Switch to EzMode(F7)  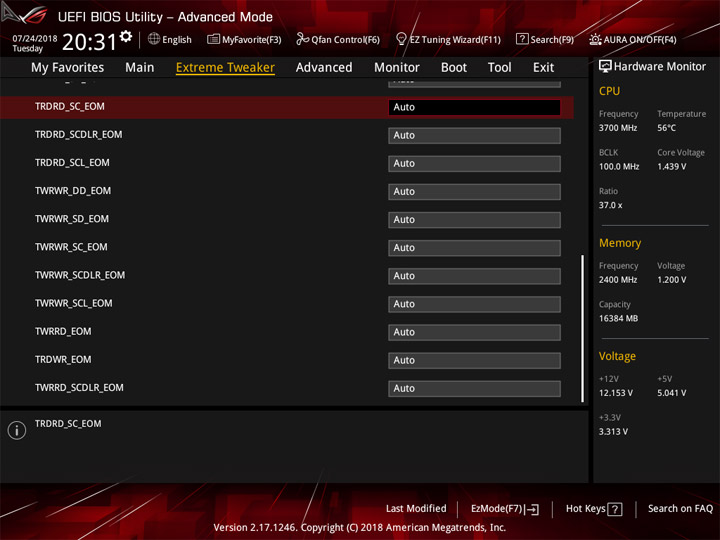click(x=505, y=509)
